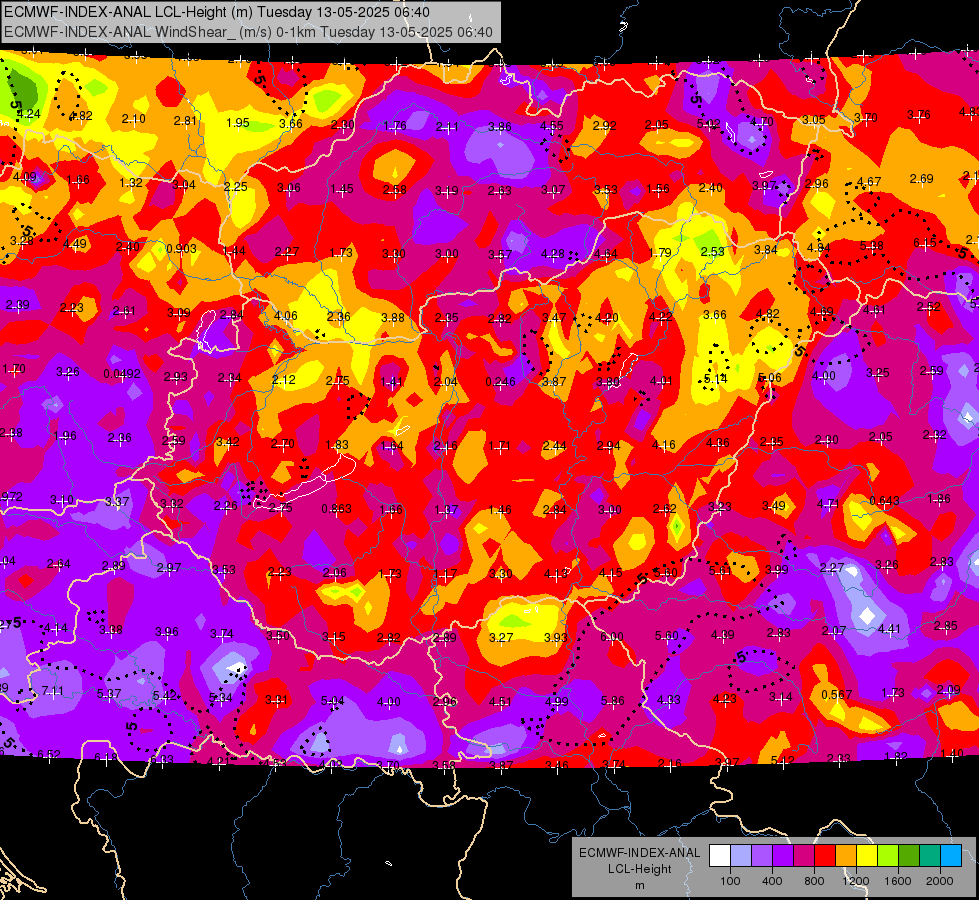Click the wind shear value 0.863
979x900 pixels.
pyautogui.click(x=337, y=509)
